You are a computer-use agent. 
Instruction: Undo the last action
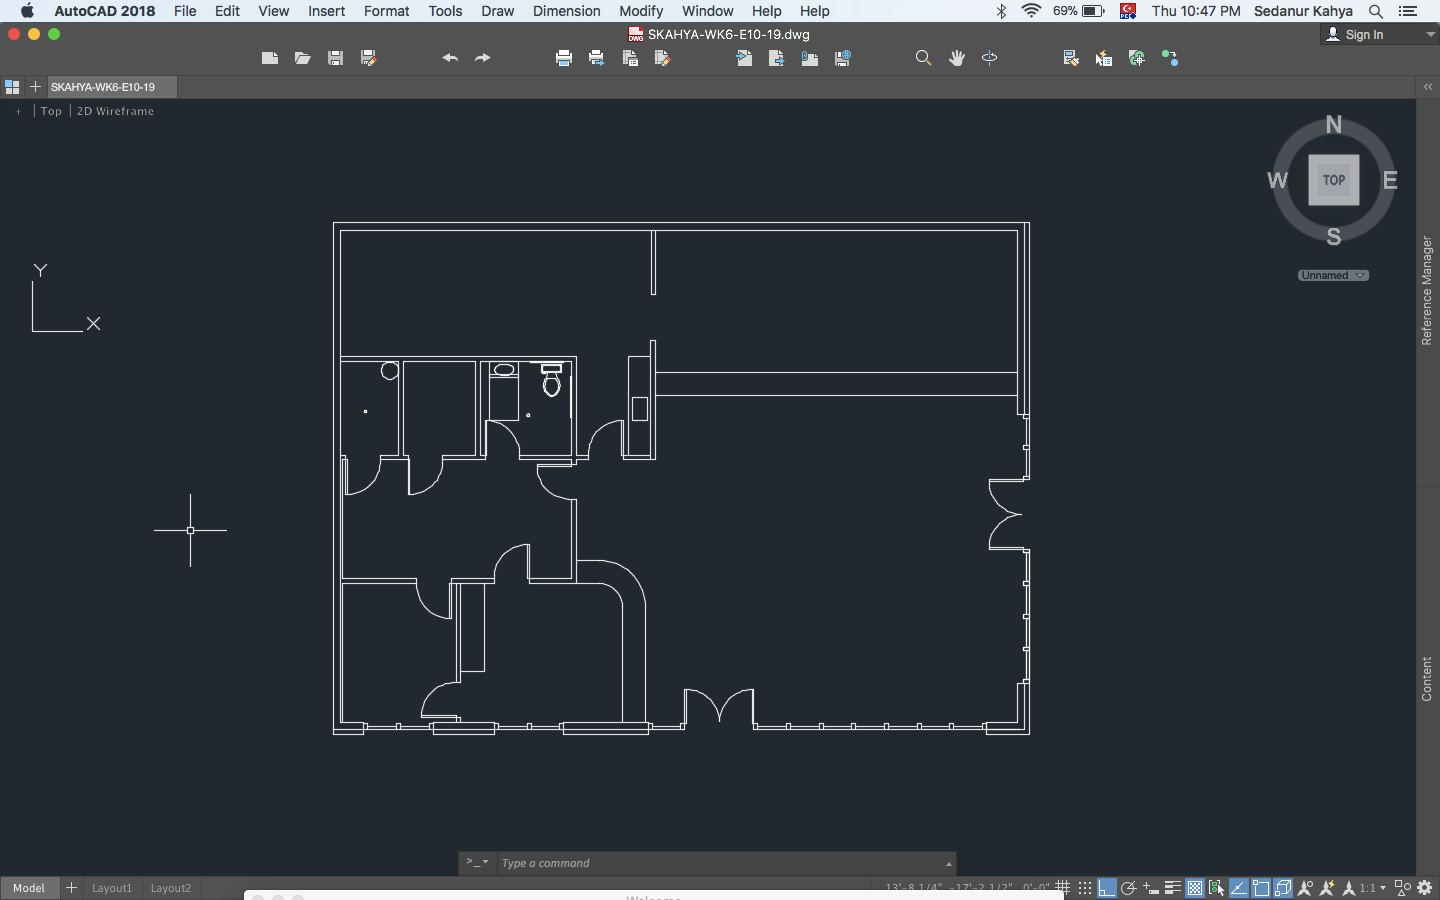(450, 58)
